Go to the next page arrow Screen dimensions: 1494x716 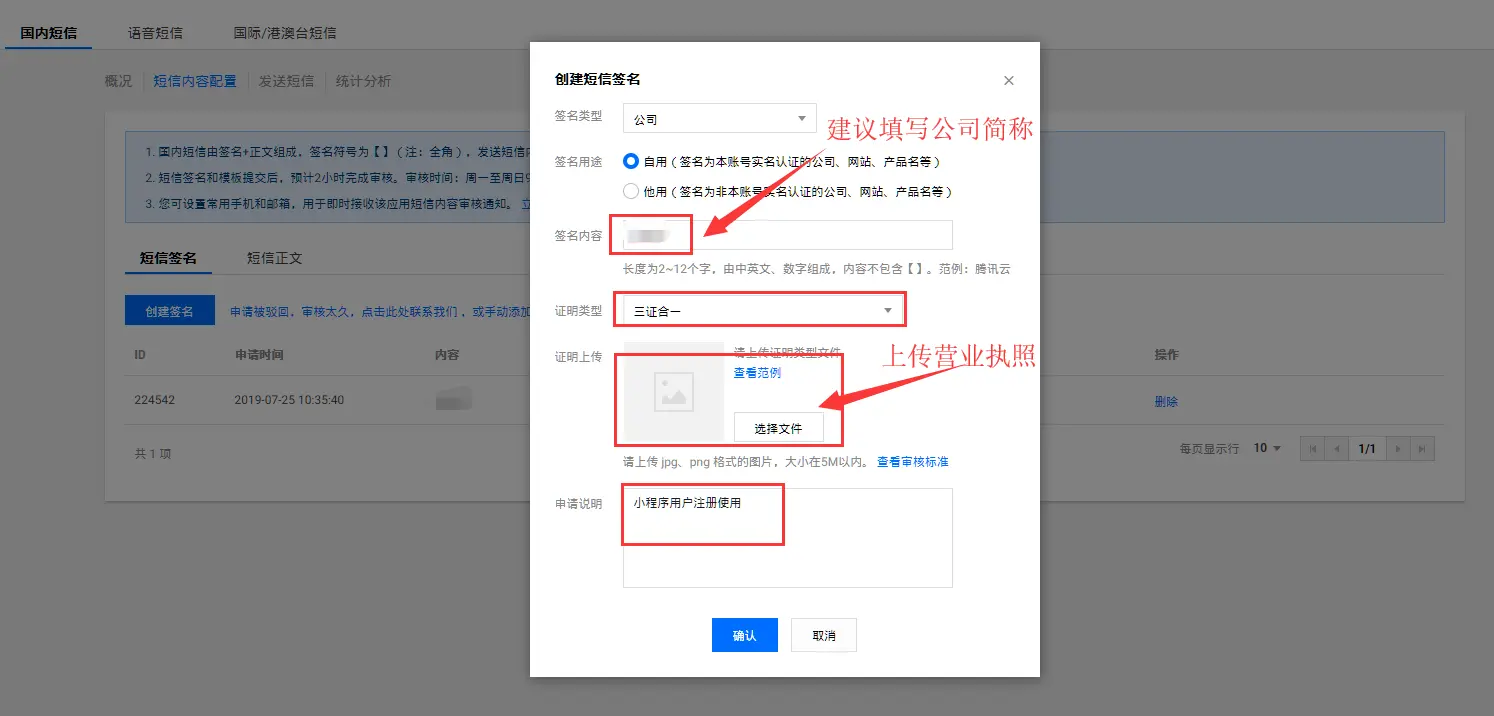coord(1398,449)
